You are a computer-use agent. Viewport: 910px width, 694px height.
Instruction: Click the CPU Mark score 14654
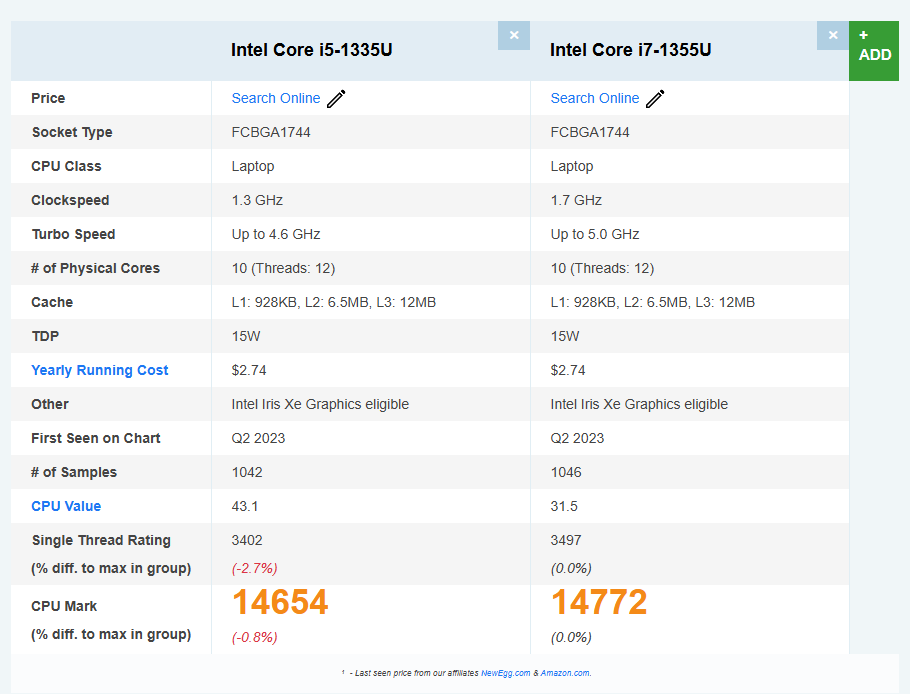pyautogui.click(x=280, y=602)
